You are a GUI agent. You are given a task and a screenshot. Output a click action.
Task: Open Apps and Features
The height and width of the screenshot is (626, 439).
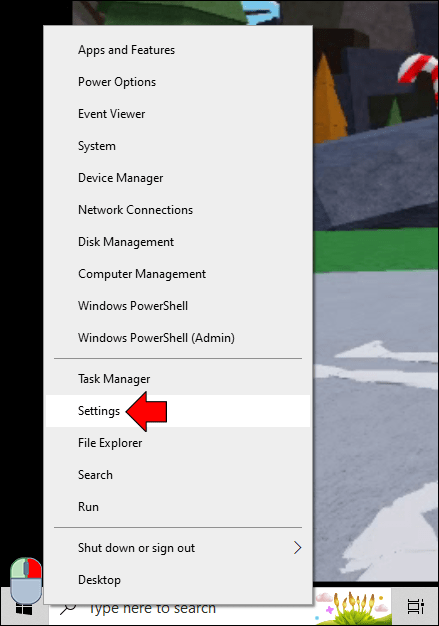point(178,50)
